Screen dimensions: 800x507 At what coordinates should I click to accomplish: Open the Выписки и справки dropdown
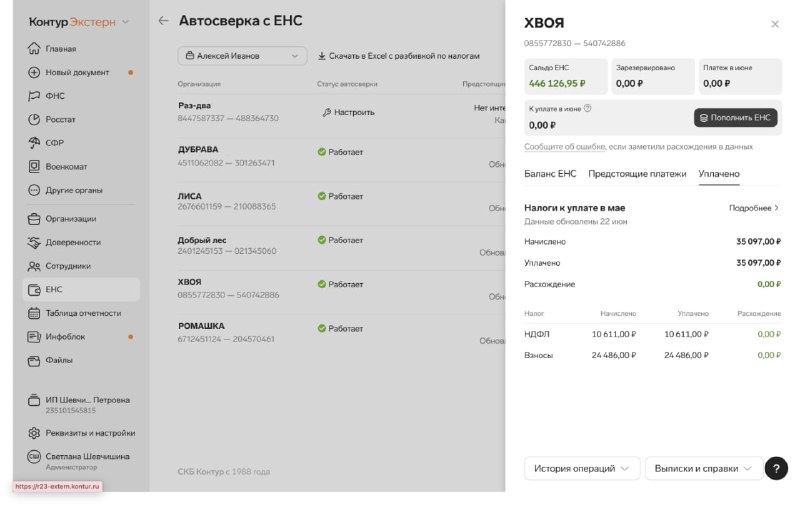point(704,468)
